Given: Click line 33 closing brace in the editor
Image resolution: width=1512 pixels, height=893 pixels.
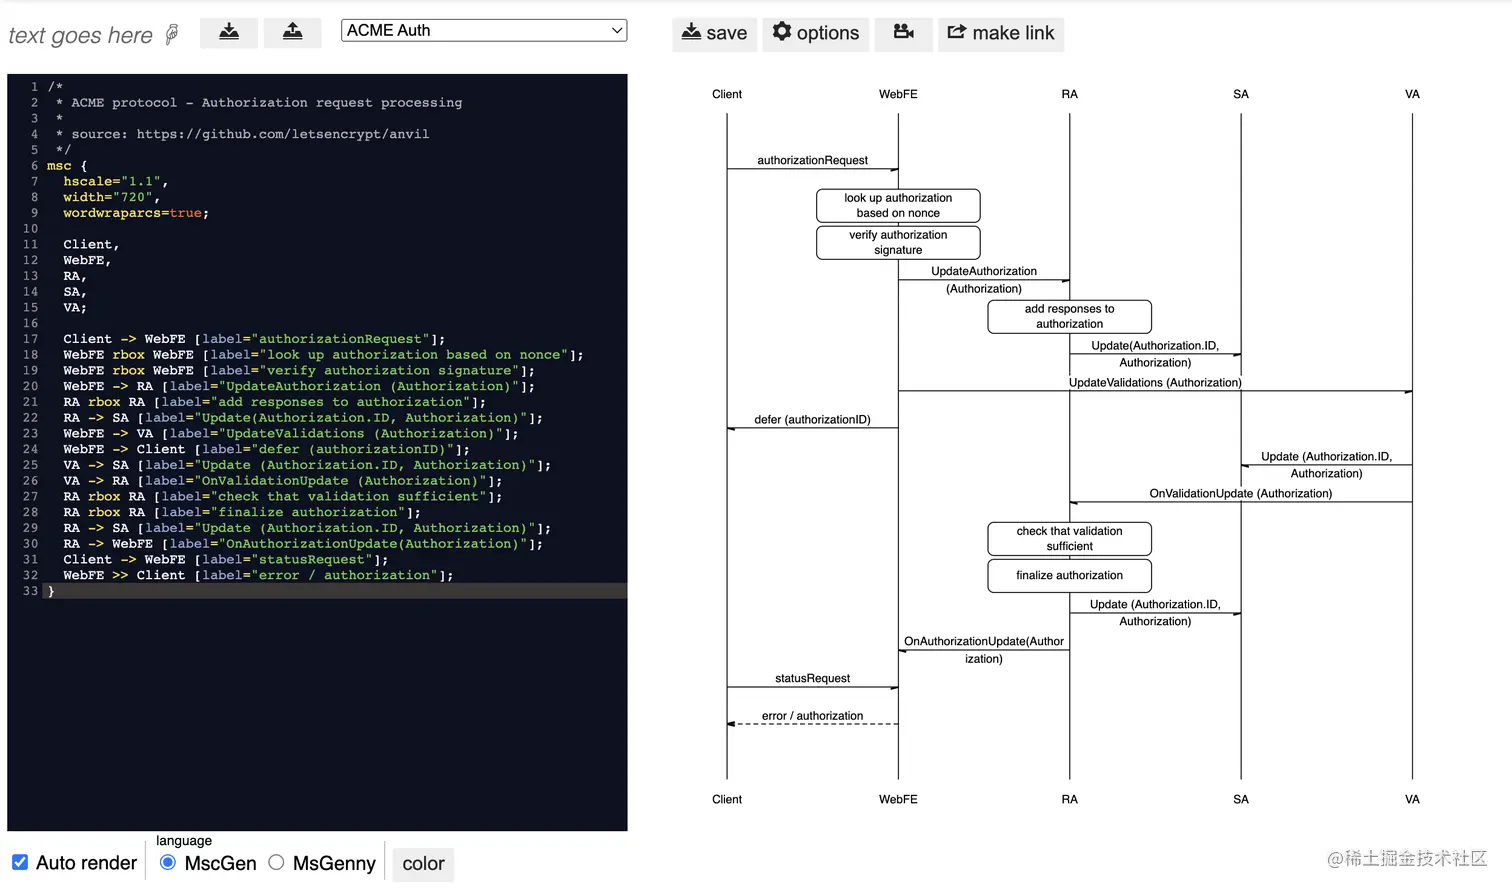Looking at the screenshot, I should (50, 590).
